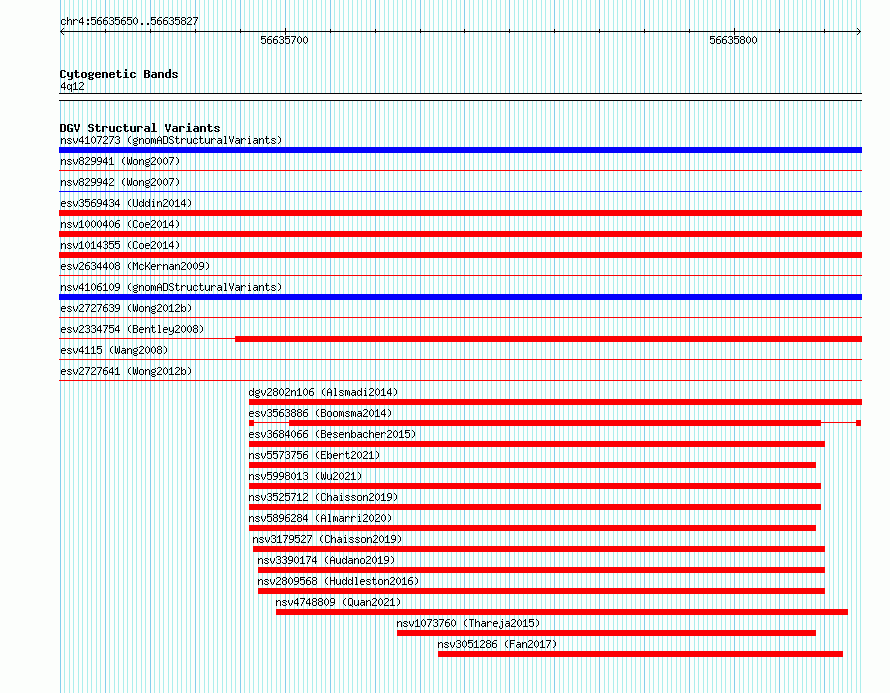Click the red bar of nsv3051286
The image size is (890, 693).
pos(640,654)
